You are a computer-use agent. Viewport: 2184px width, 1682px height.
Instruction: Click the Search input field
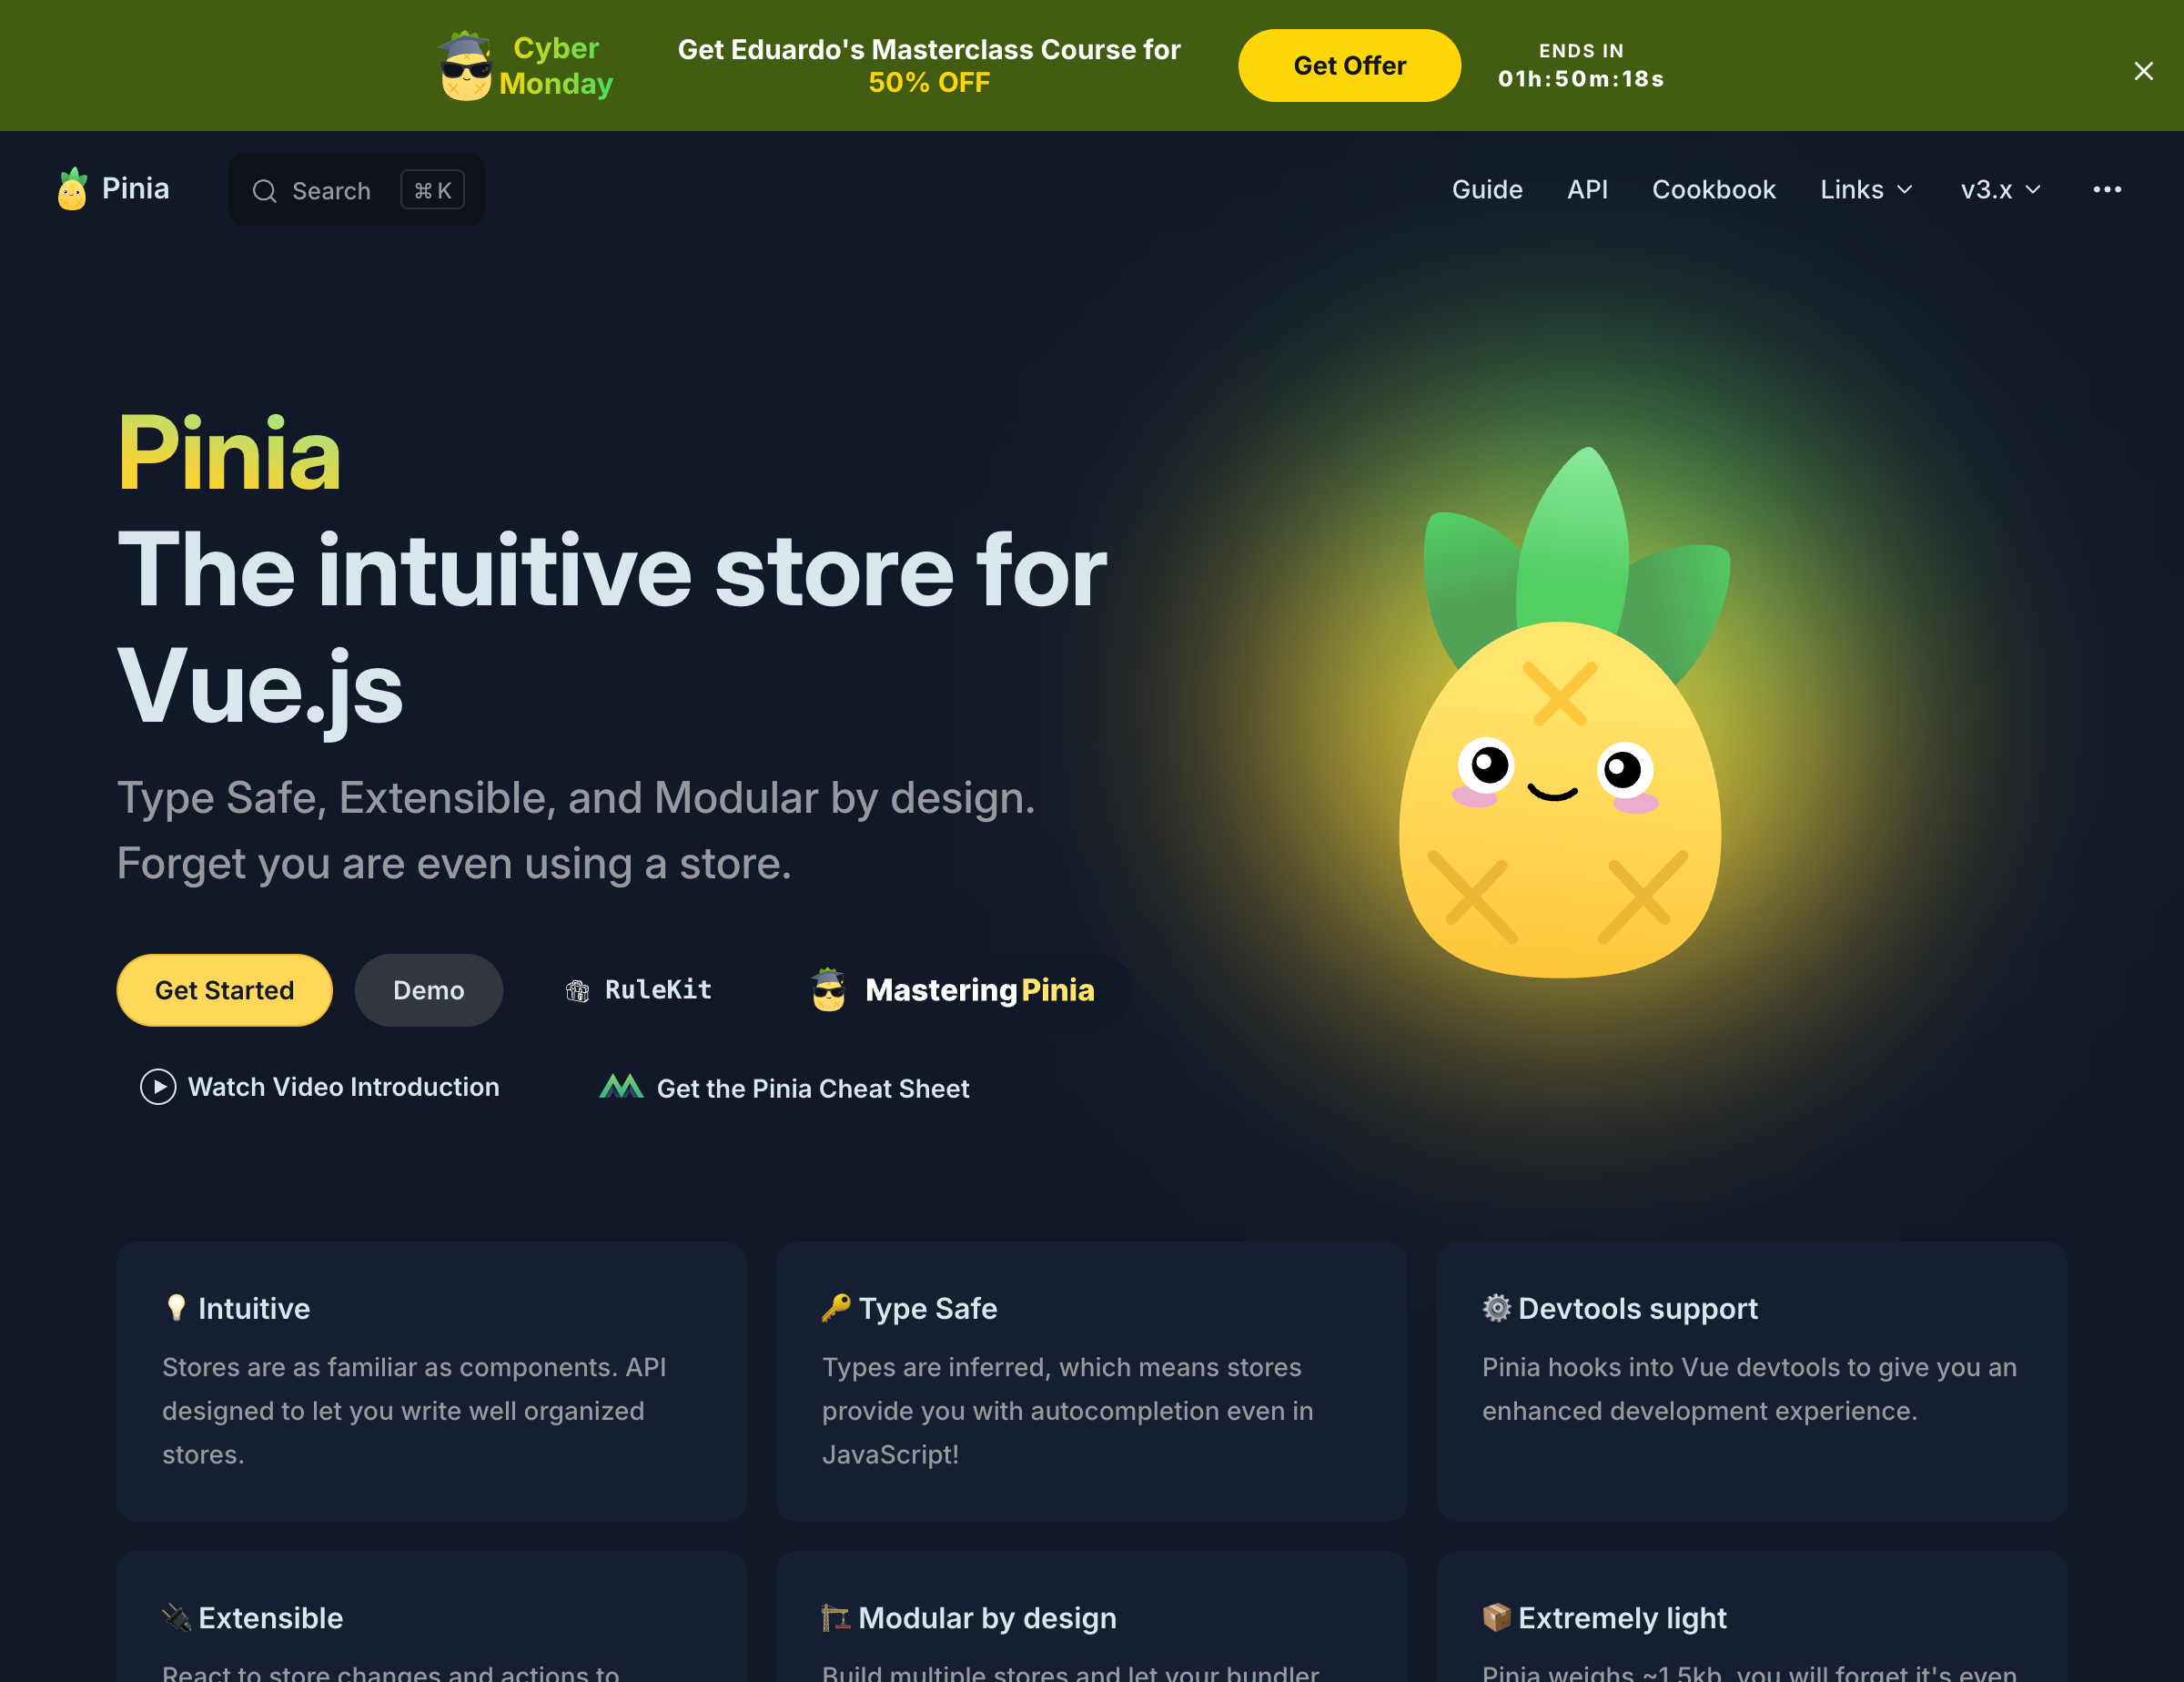(356, 190)
